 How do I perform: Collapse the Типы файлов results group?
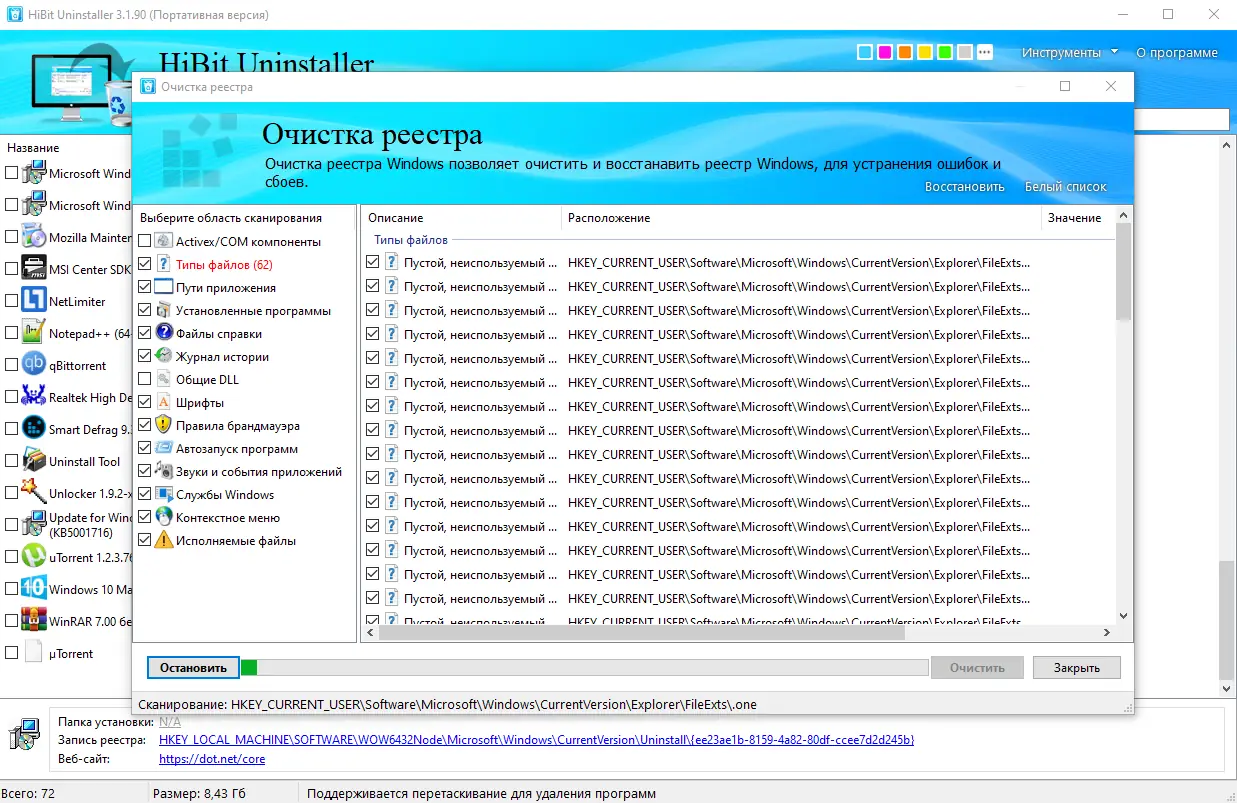pos(411,240)
